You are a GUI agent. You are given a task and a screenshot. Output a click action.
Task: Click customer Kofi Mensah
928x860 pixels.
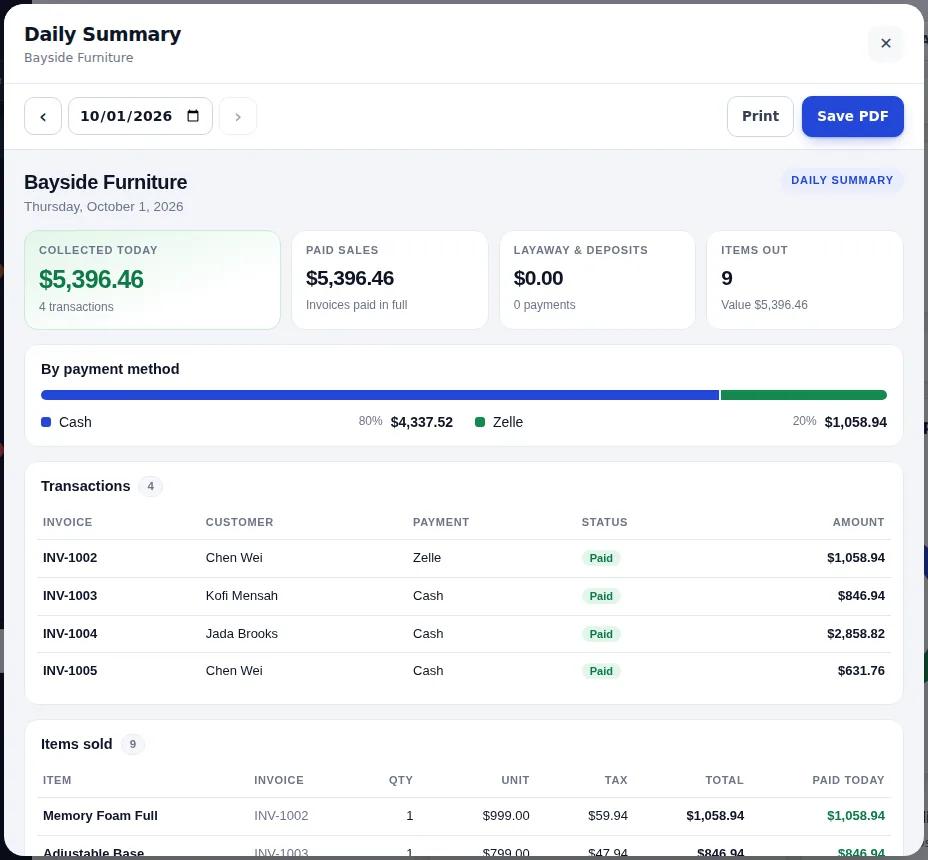coord(241,595)
